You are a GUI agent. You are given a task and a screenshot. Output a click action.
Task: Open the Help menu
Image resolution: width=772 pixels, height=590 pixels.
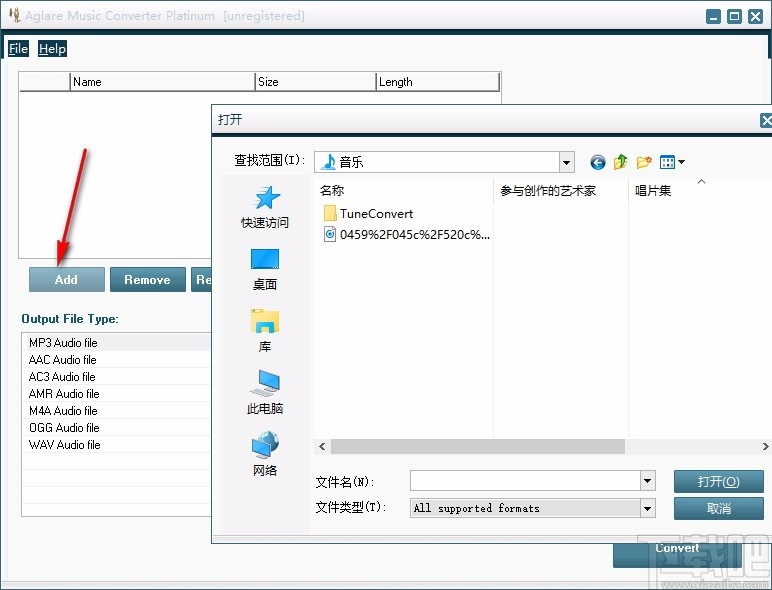click(52, 49)
